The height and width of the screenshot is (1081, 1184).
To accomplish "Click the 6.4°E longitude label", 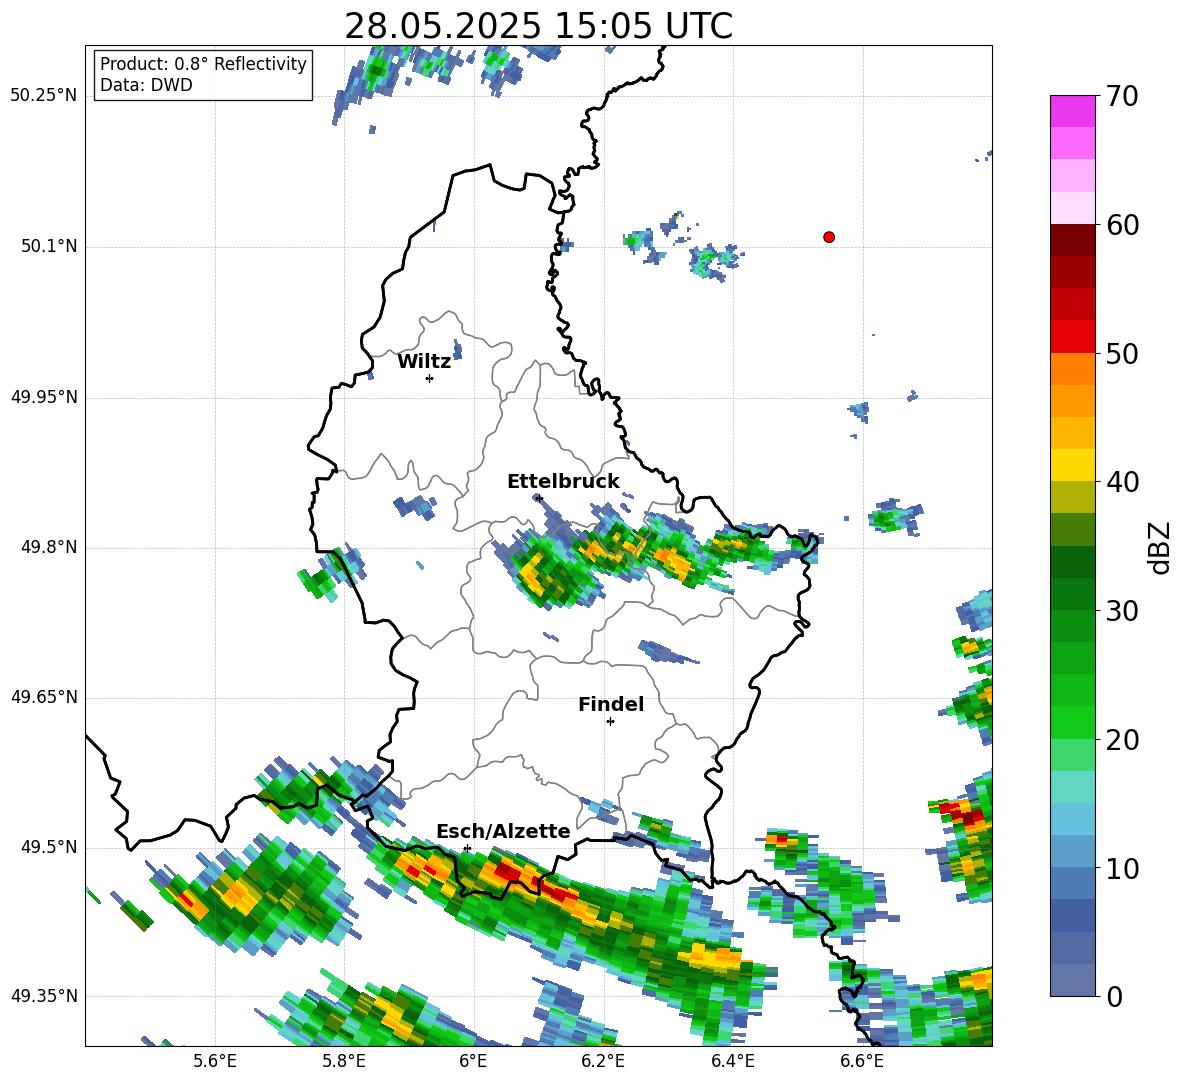I will pyautogui.click(x=732, y=1061).
